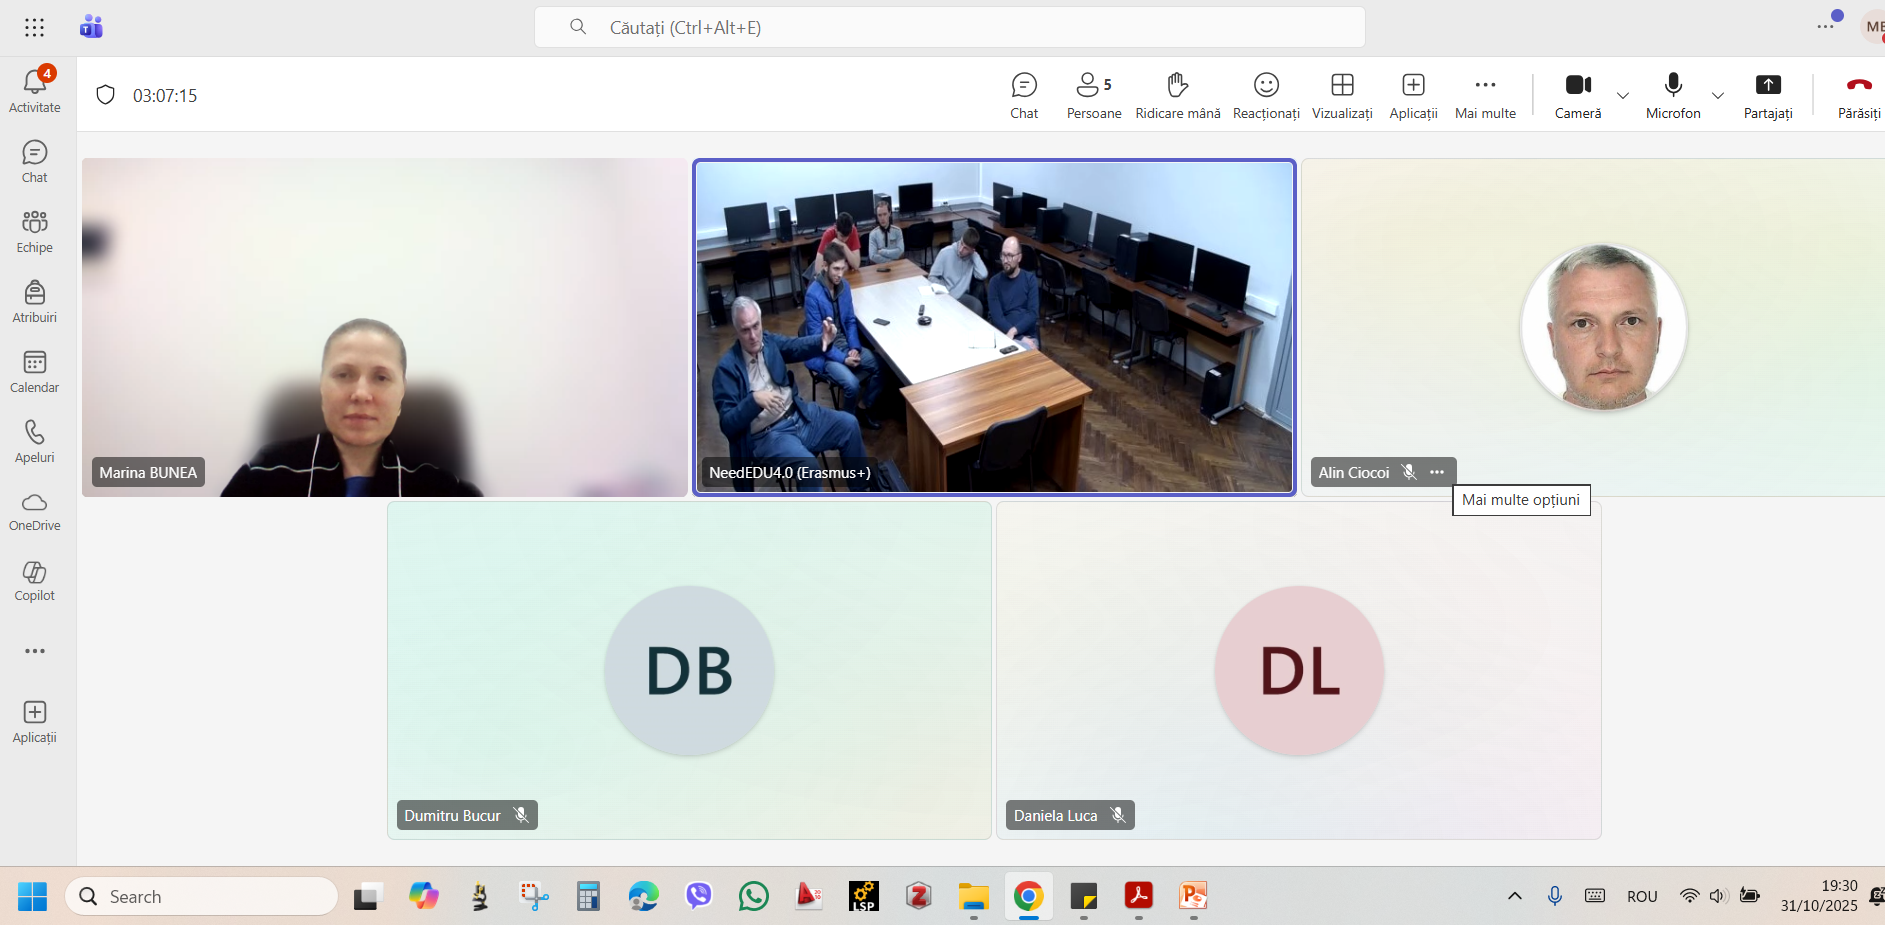Open the meeting Chat panel
1885x925 pixels.
pyautogui.click(x=1024, y=95)
